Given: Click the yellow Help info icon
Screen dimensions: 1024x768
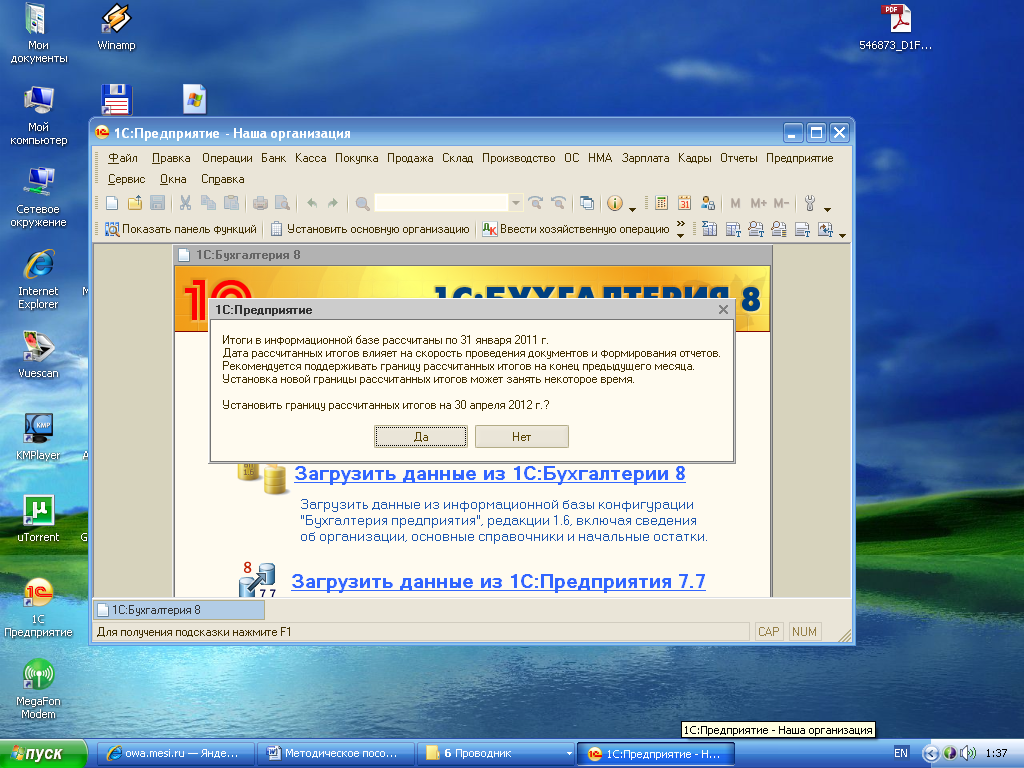Looking at the screenshot, I should coord(615,203).
